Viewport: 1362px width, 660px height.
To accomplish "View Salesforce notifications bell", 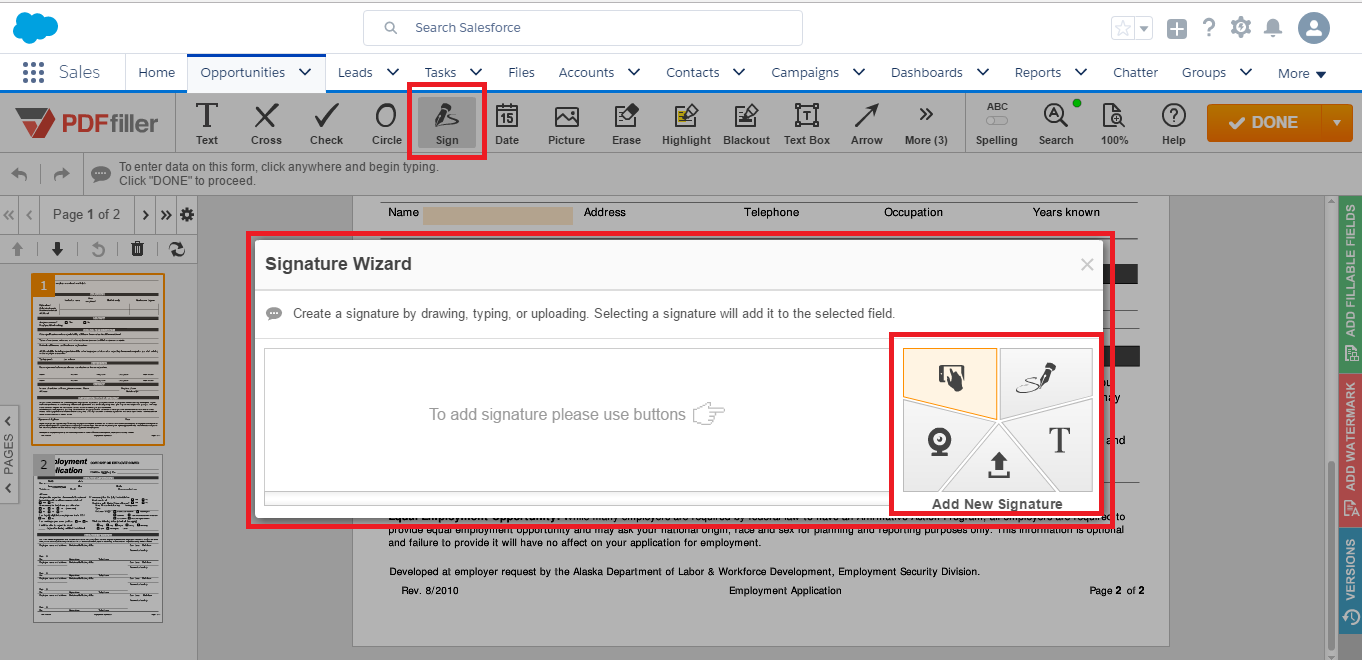I will click(1273, 28).
